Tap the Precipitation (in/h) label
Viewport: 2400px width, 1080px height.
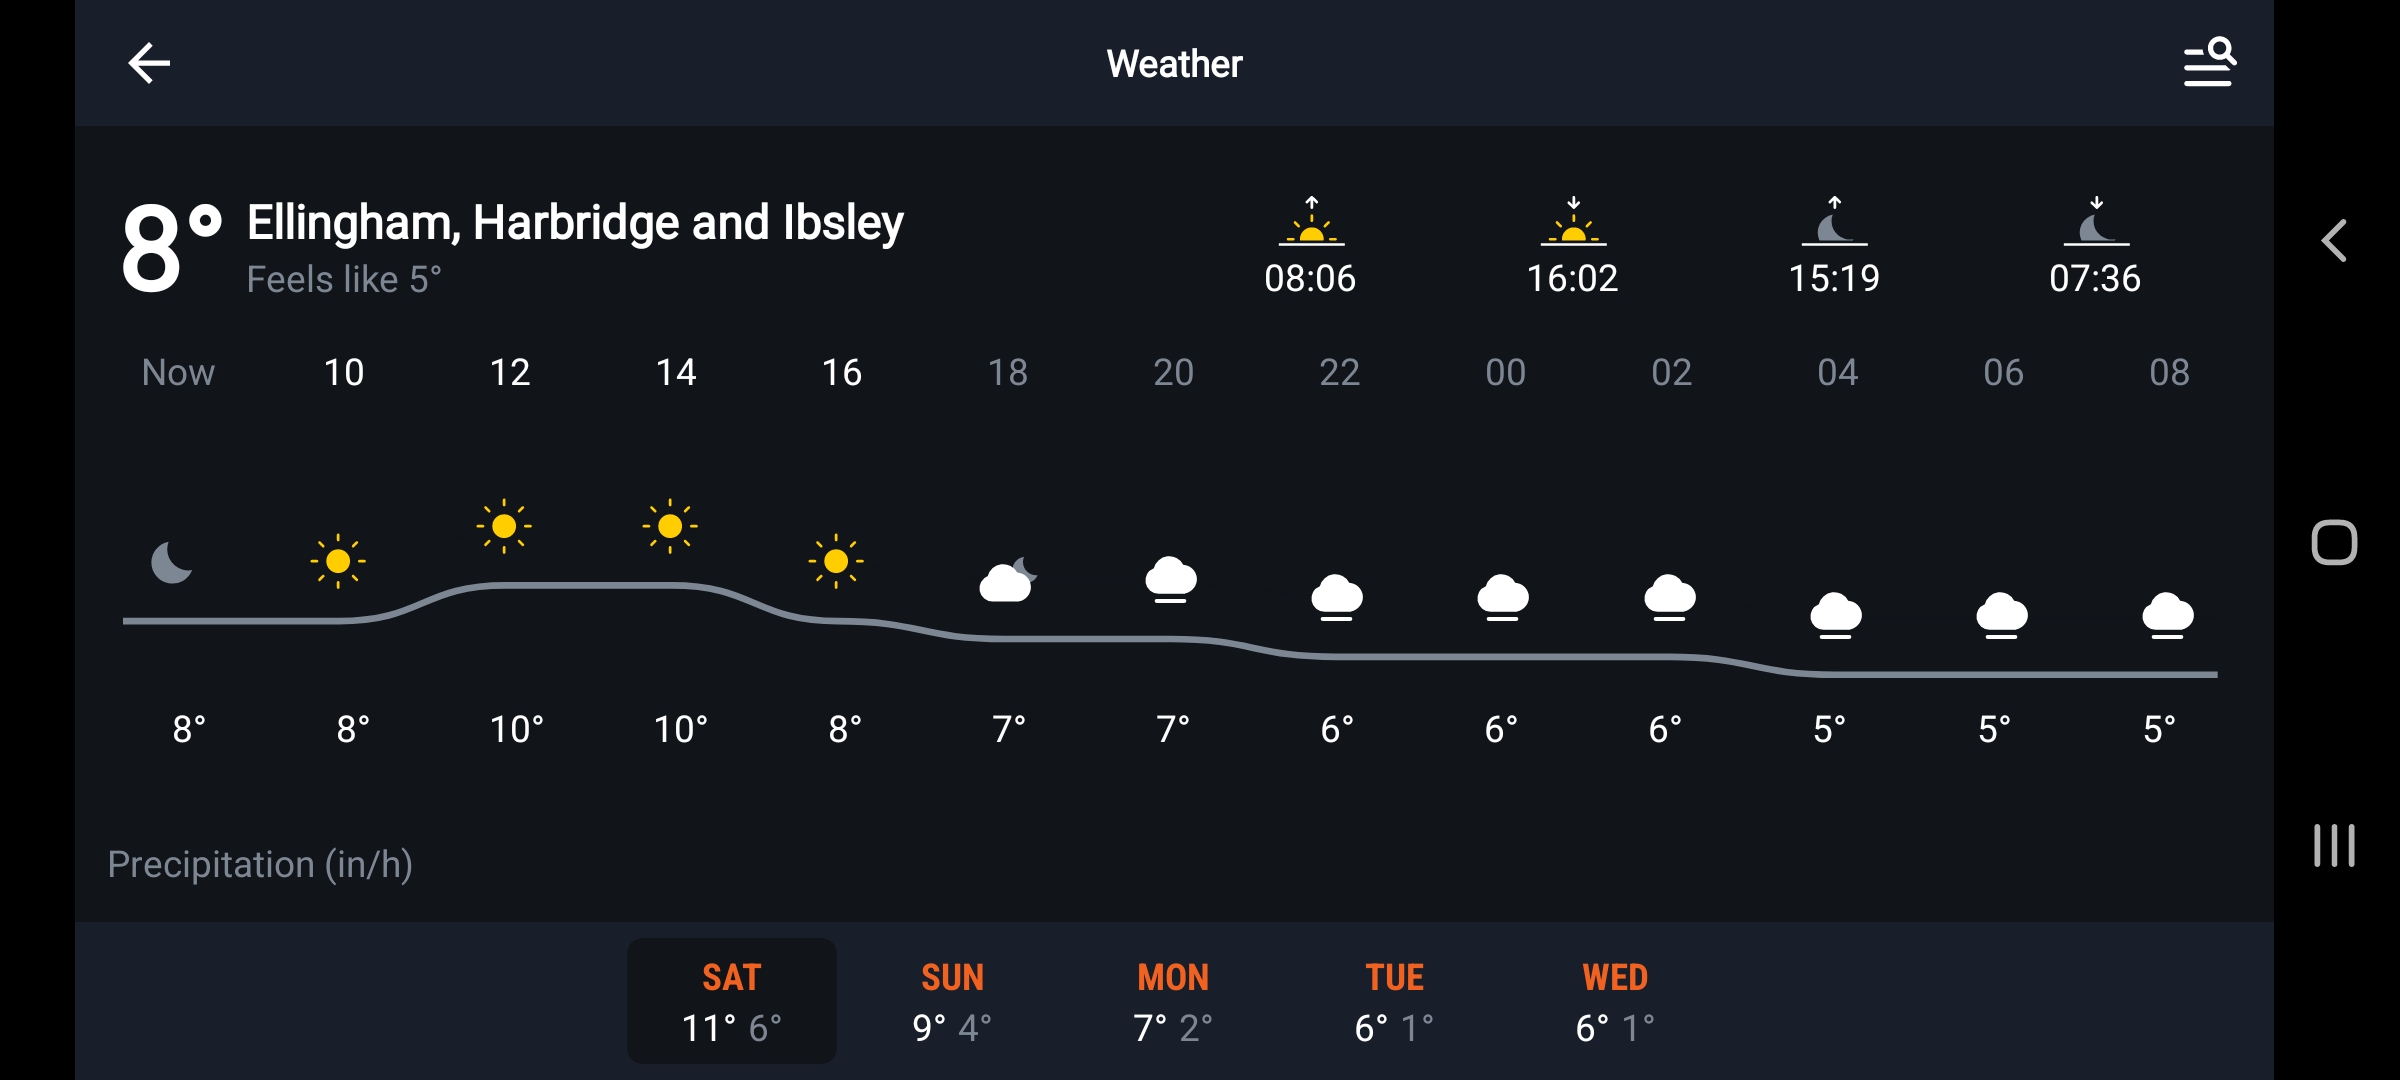pos(260,864)
